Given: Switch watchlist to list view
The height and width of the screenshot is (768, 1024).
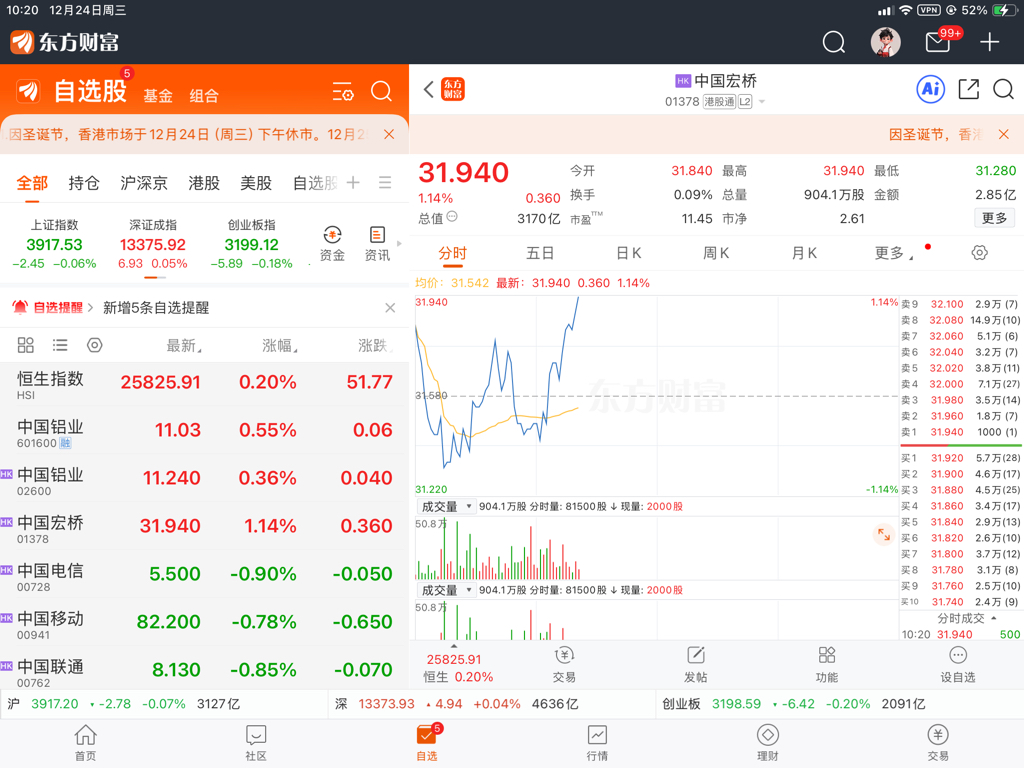Looking at the screenshot, I should 60,345.
